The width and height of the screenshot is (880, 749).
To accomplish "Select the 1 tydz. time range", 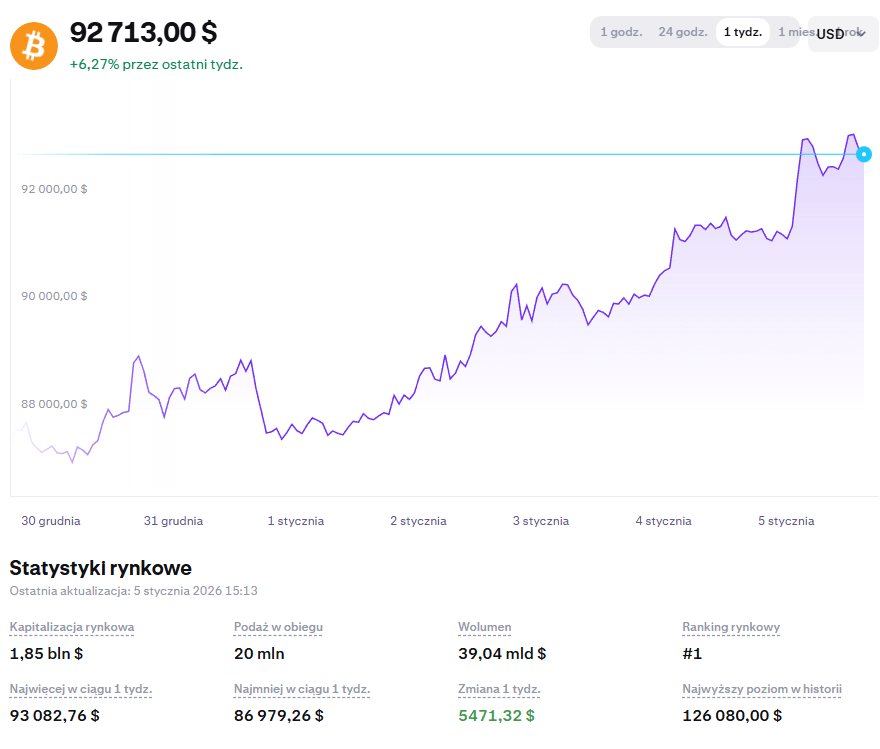I will [x=742, y=32].
